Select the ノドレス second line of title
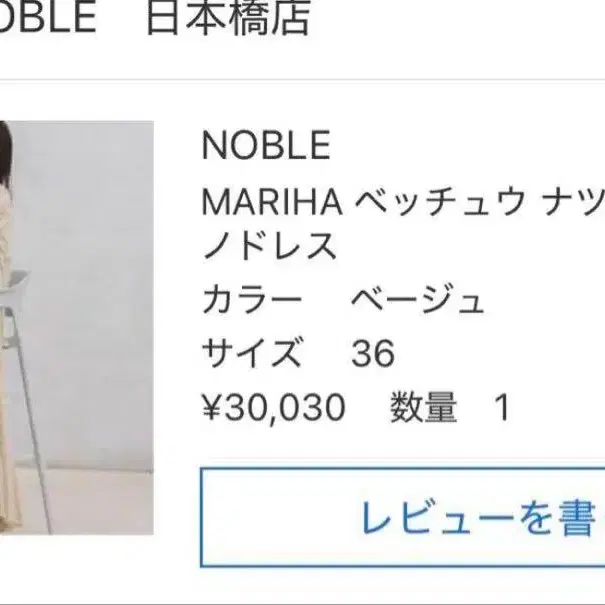 (x=269, y=245)
